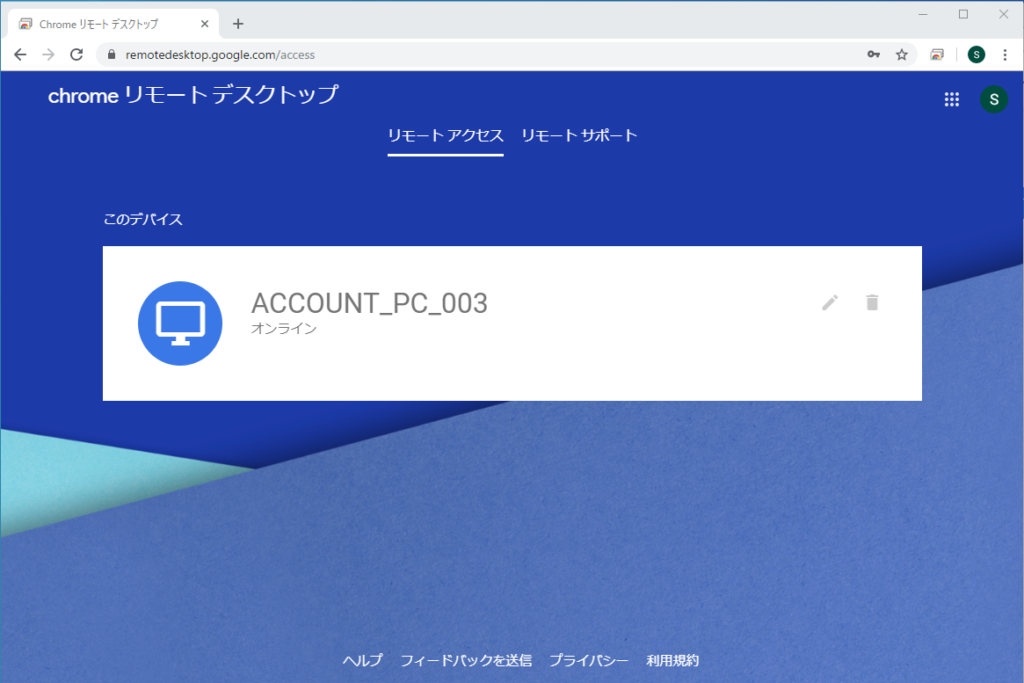Click the ACCOUNT_PC_003 device name
The width and height of the screenshot is (1024, 683).
pos(369,304)
